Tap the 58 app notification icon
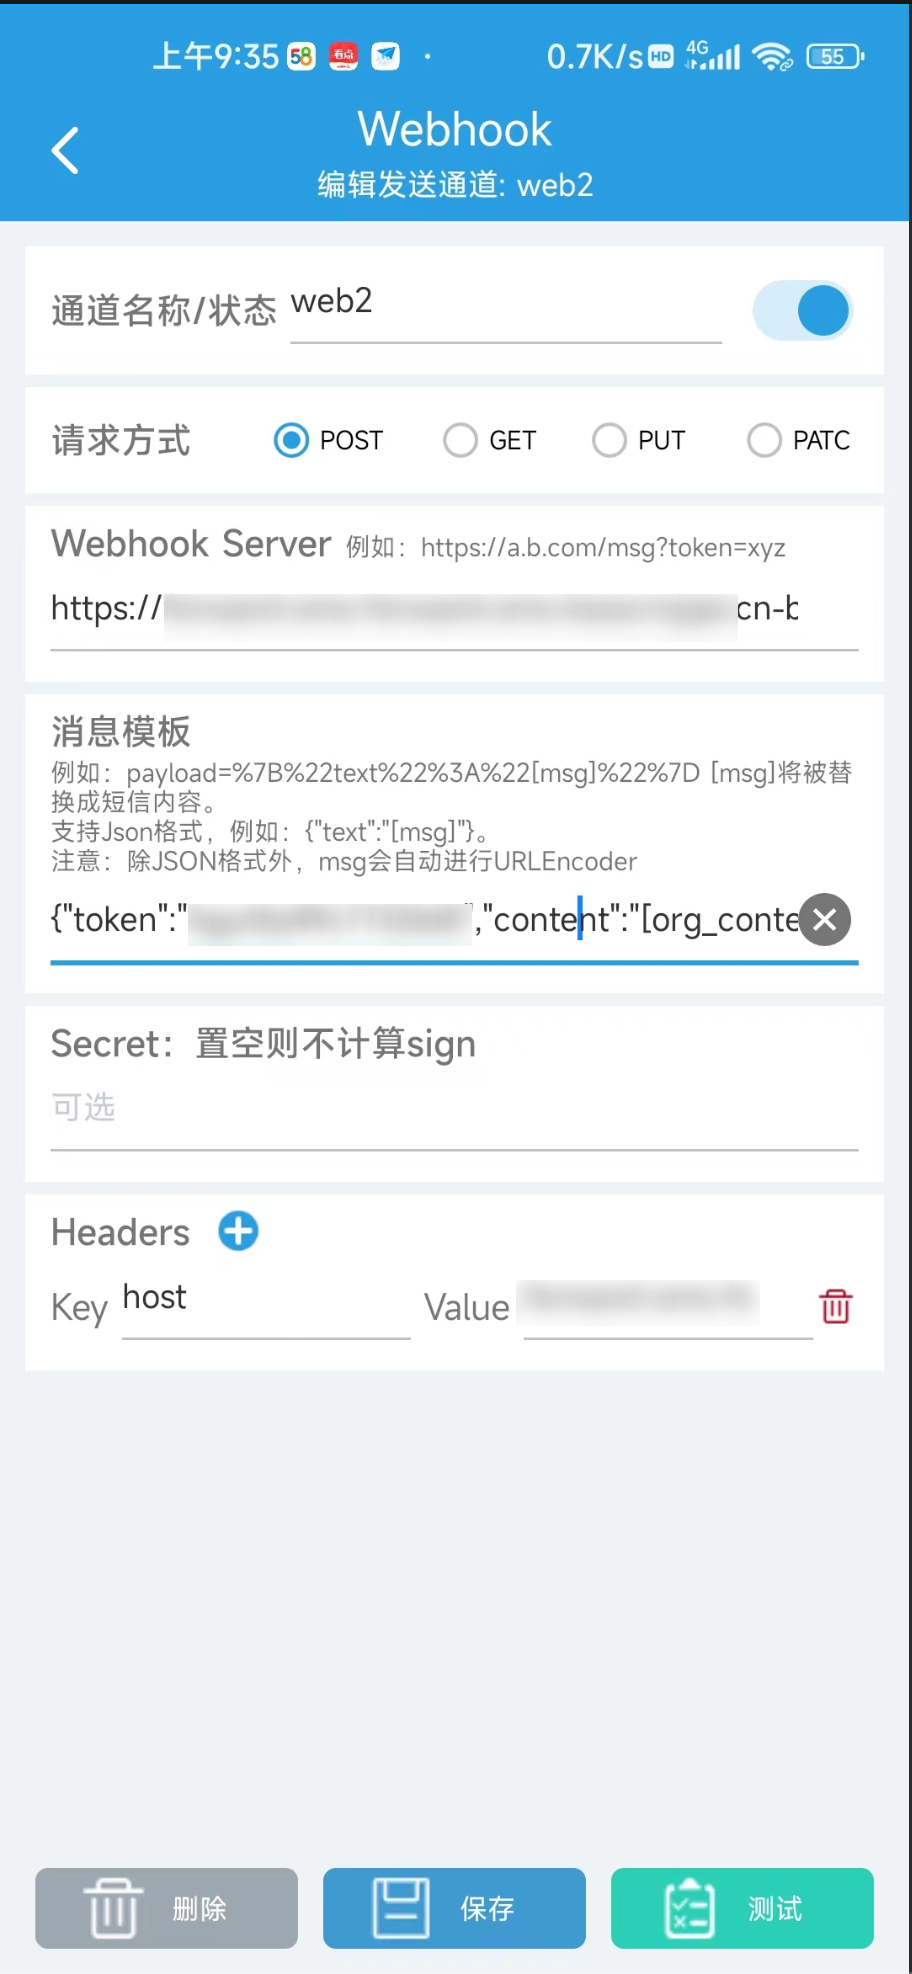The width and height of the screenshot is (912, 1974). (x=301, y=57)
